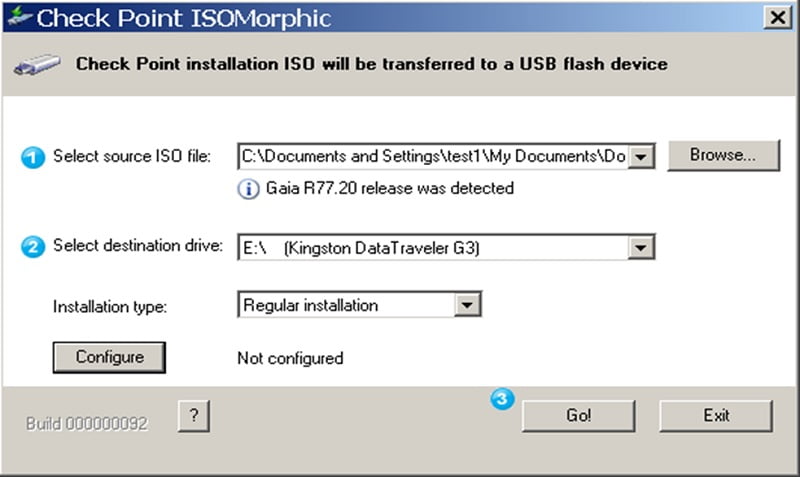Click the Configure button

coord(109,357)
